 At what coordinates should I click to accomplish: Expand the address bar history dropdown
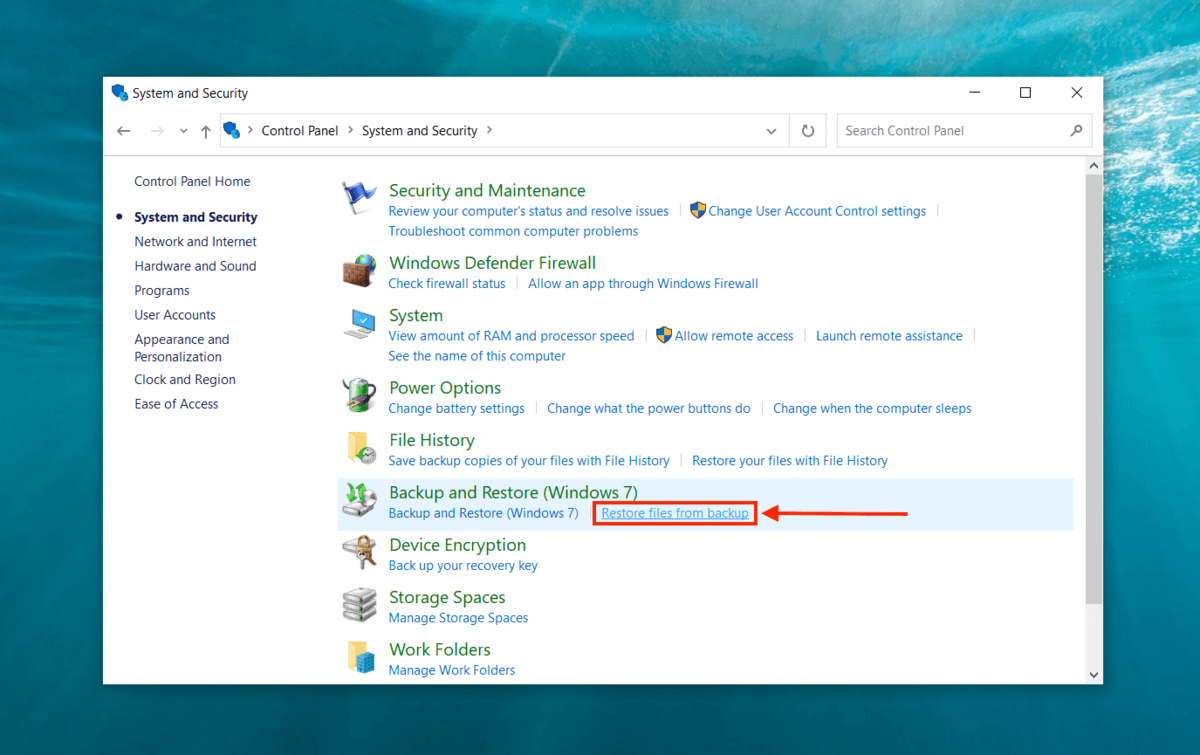coord(771,131)
